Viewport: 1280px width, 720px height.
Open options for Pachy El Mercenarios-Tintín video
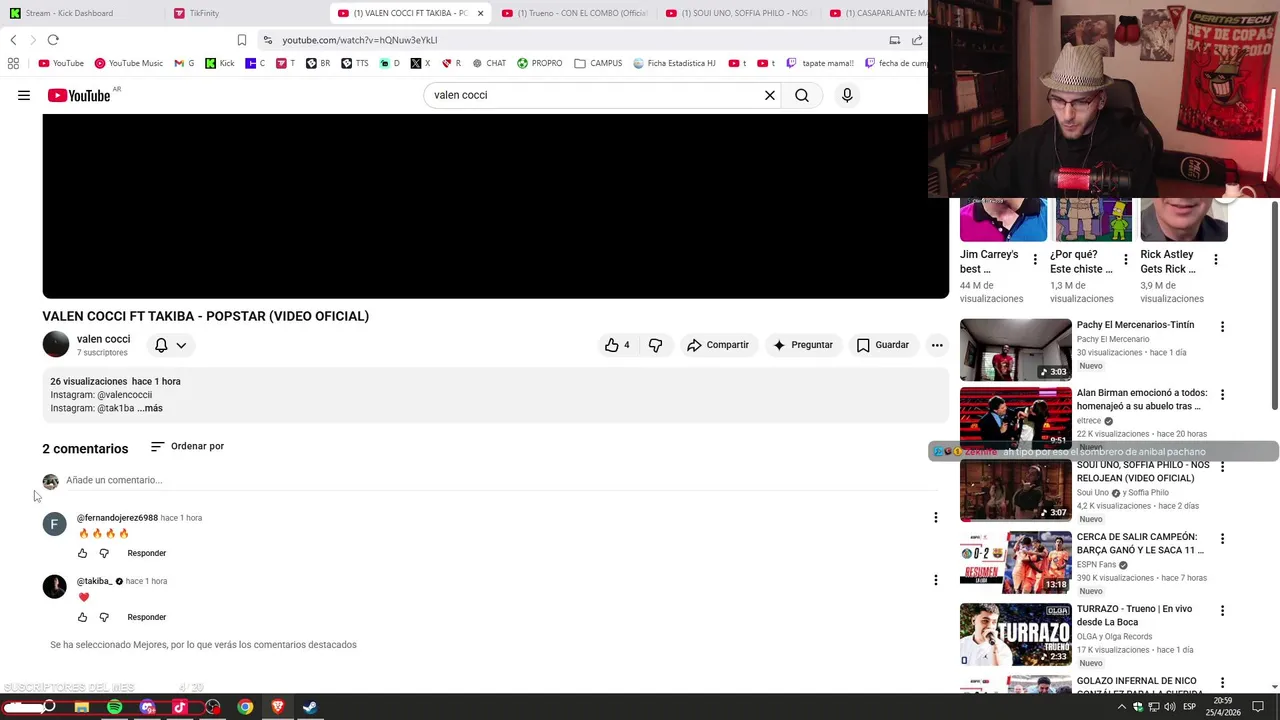click(1222, 327)
